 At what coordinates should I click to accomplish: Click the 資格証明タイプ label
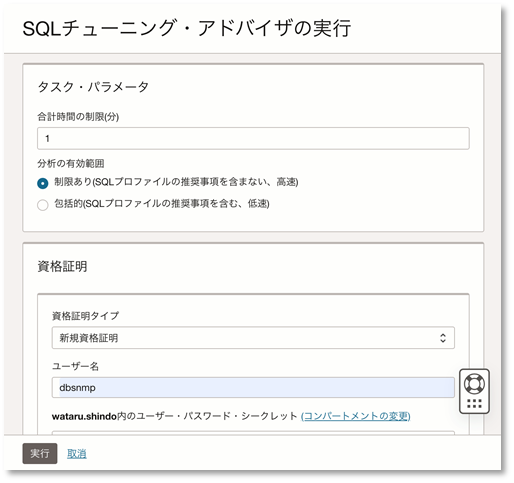pos(85,316)
